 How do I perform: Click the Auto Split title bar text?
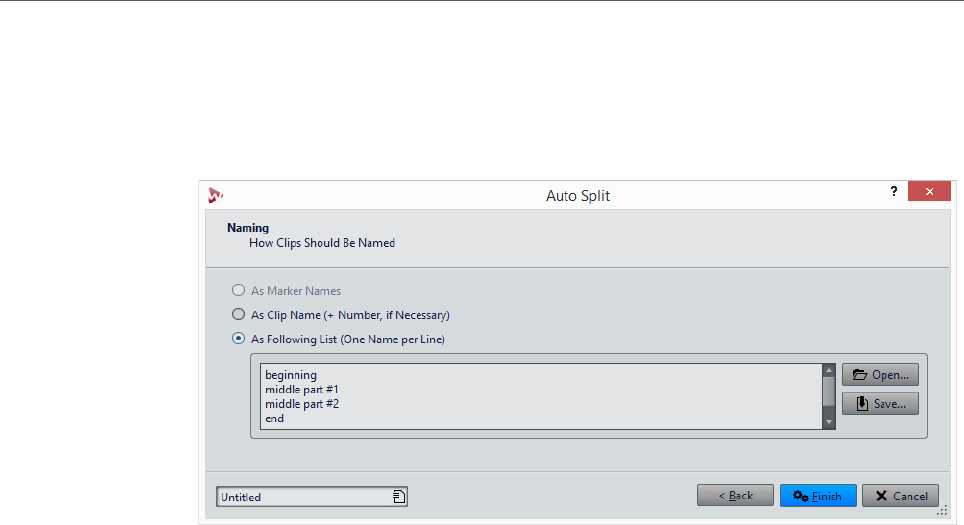578,196
